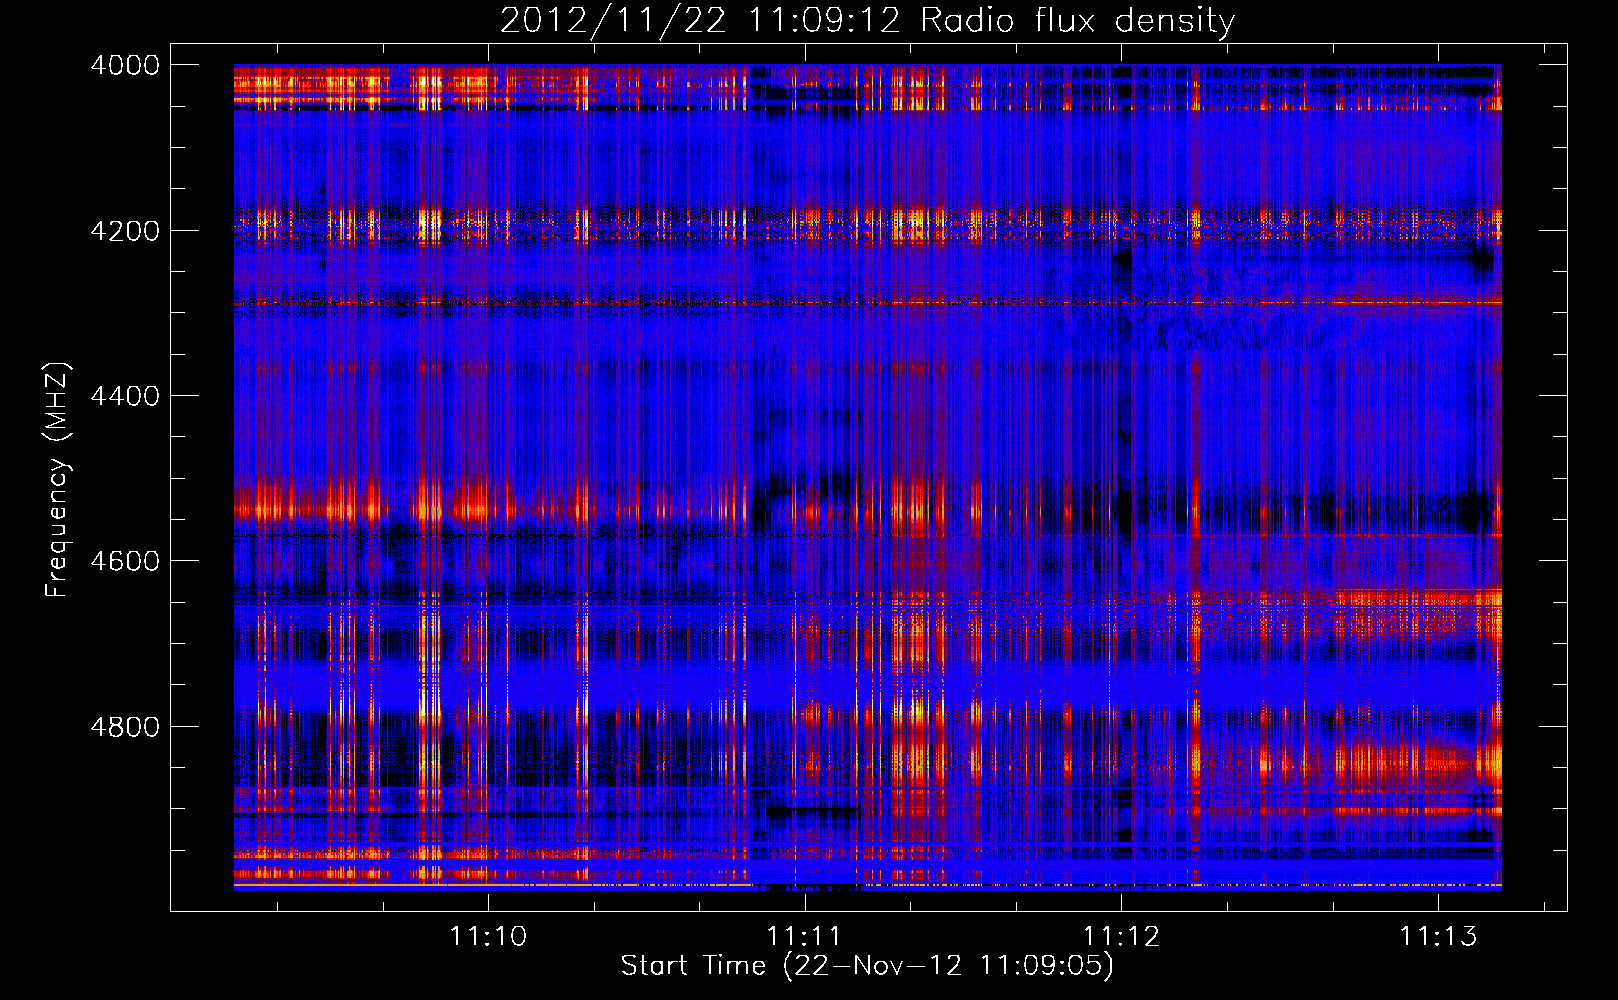Select the 4000 frequency axis label
Screen dimensions: 1618x1000
tap(125, 65)
